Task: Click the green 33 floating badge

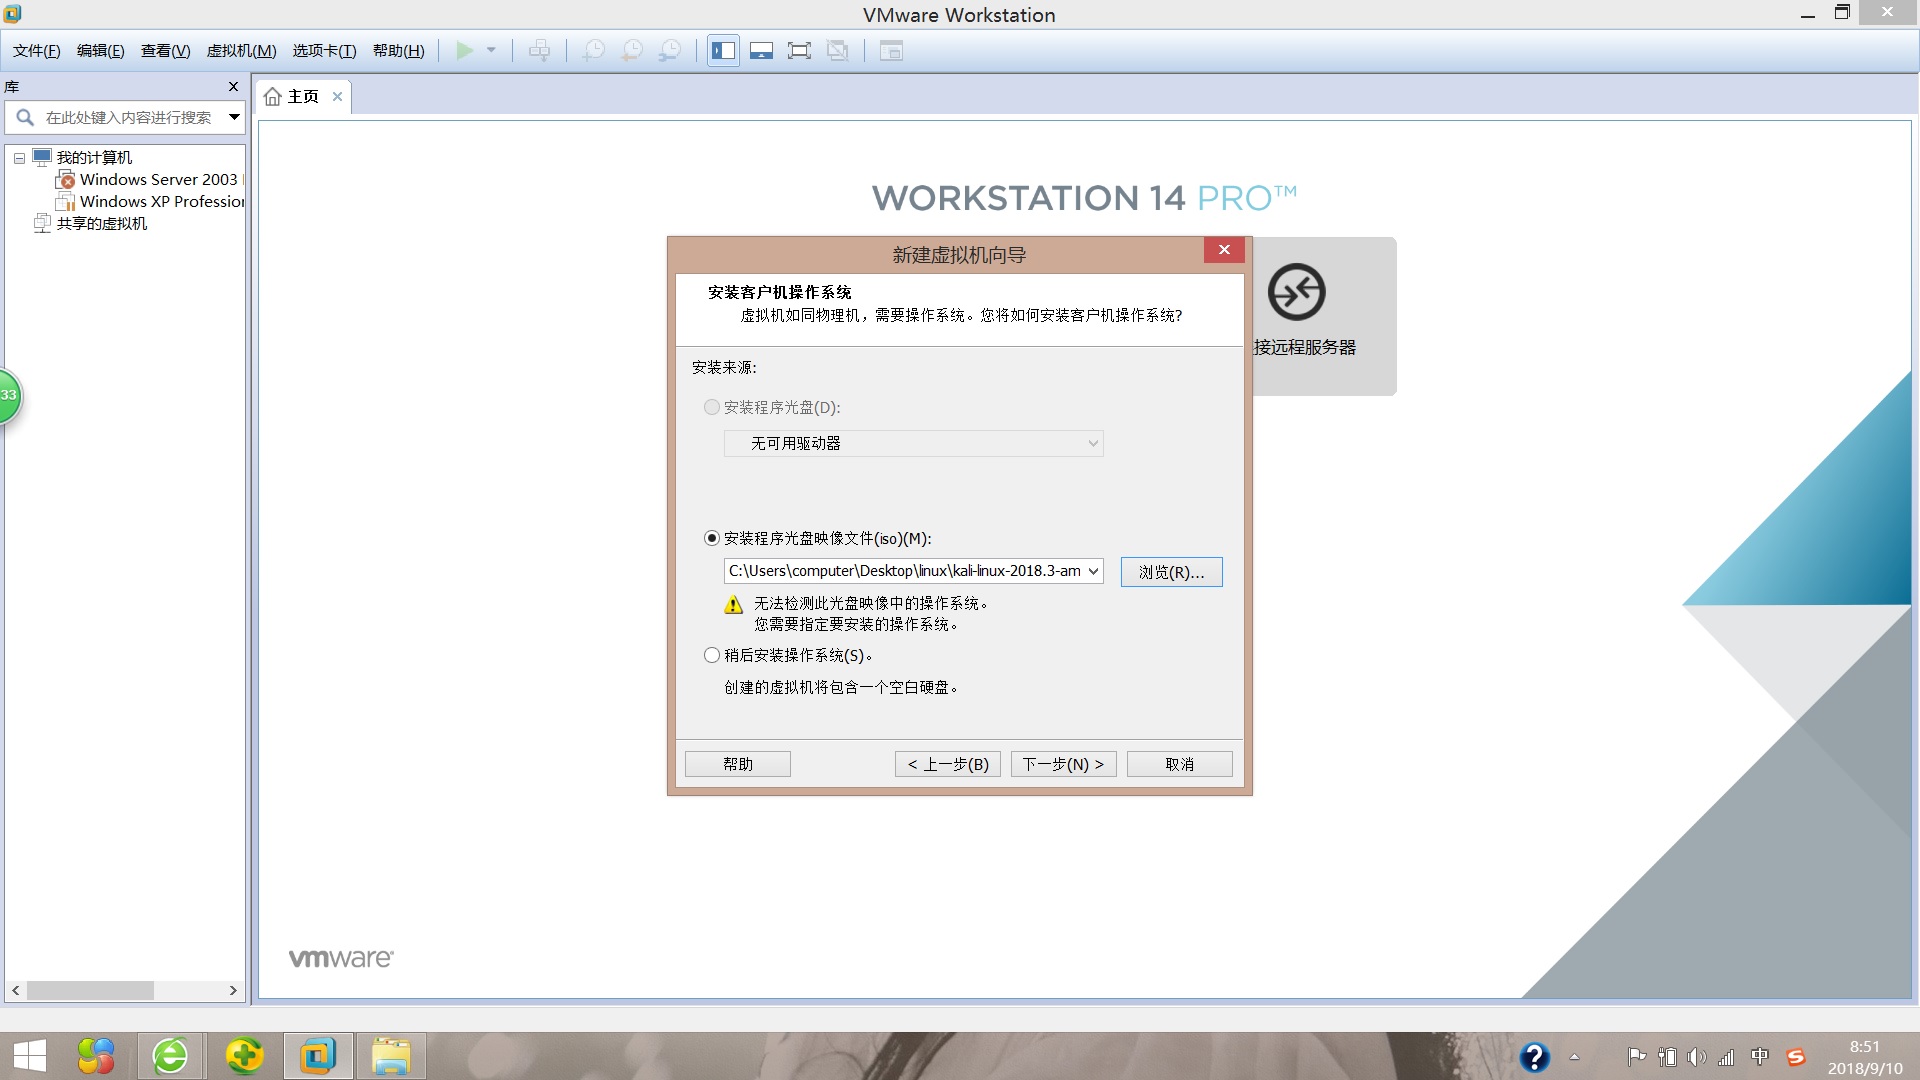Action: tap(8, 396)
